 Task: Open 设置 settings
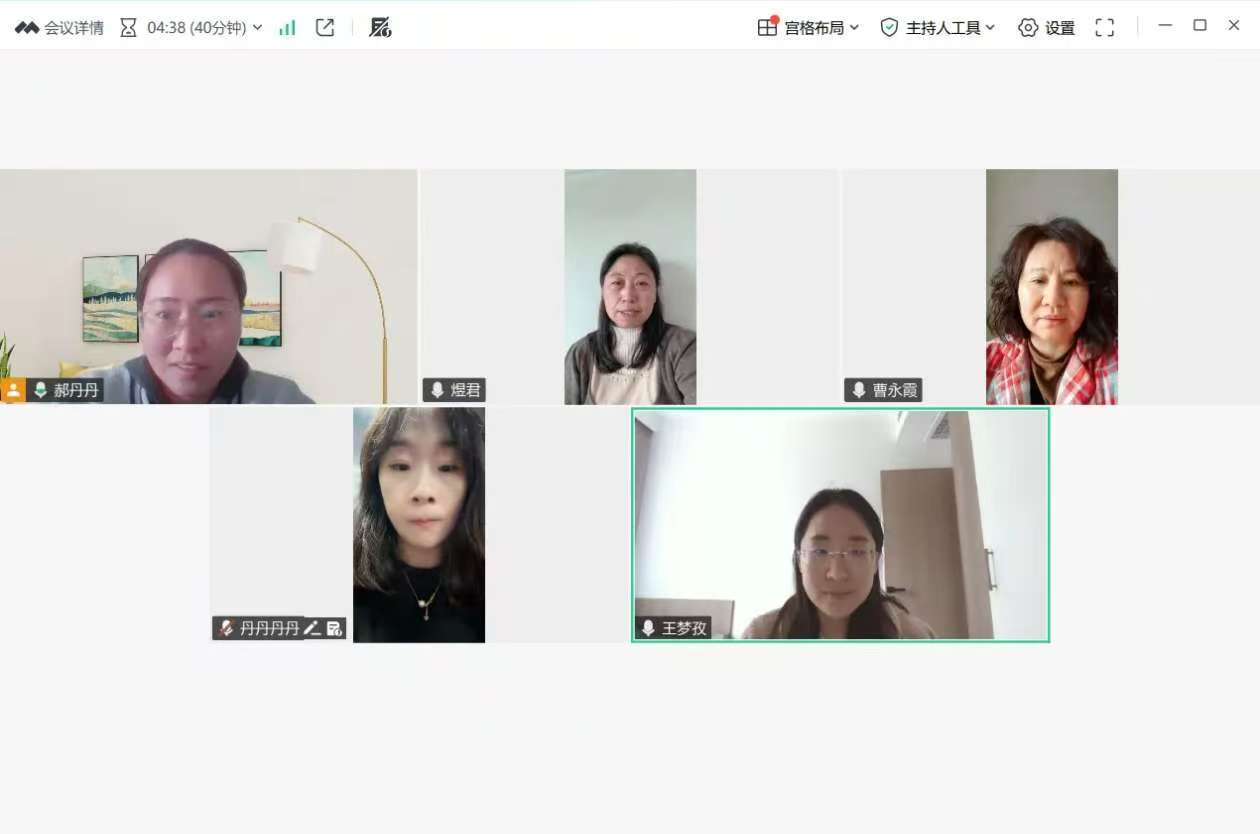coord(1046,28)
